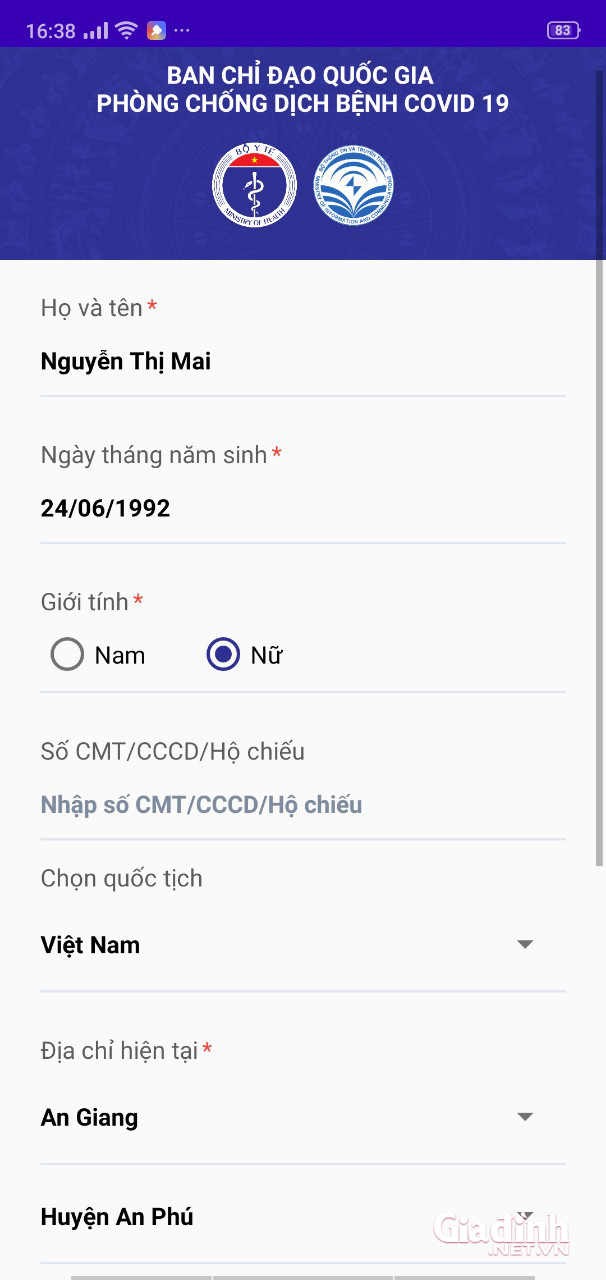Viewport: 606px width, 1280px height.
Task: Tap the Wi-Fi status icon
Action: (126, 30)
